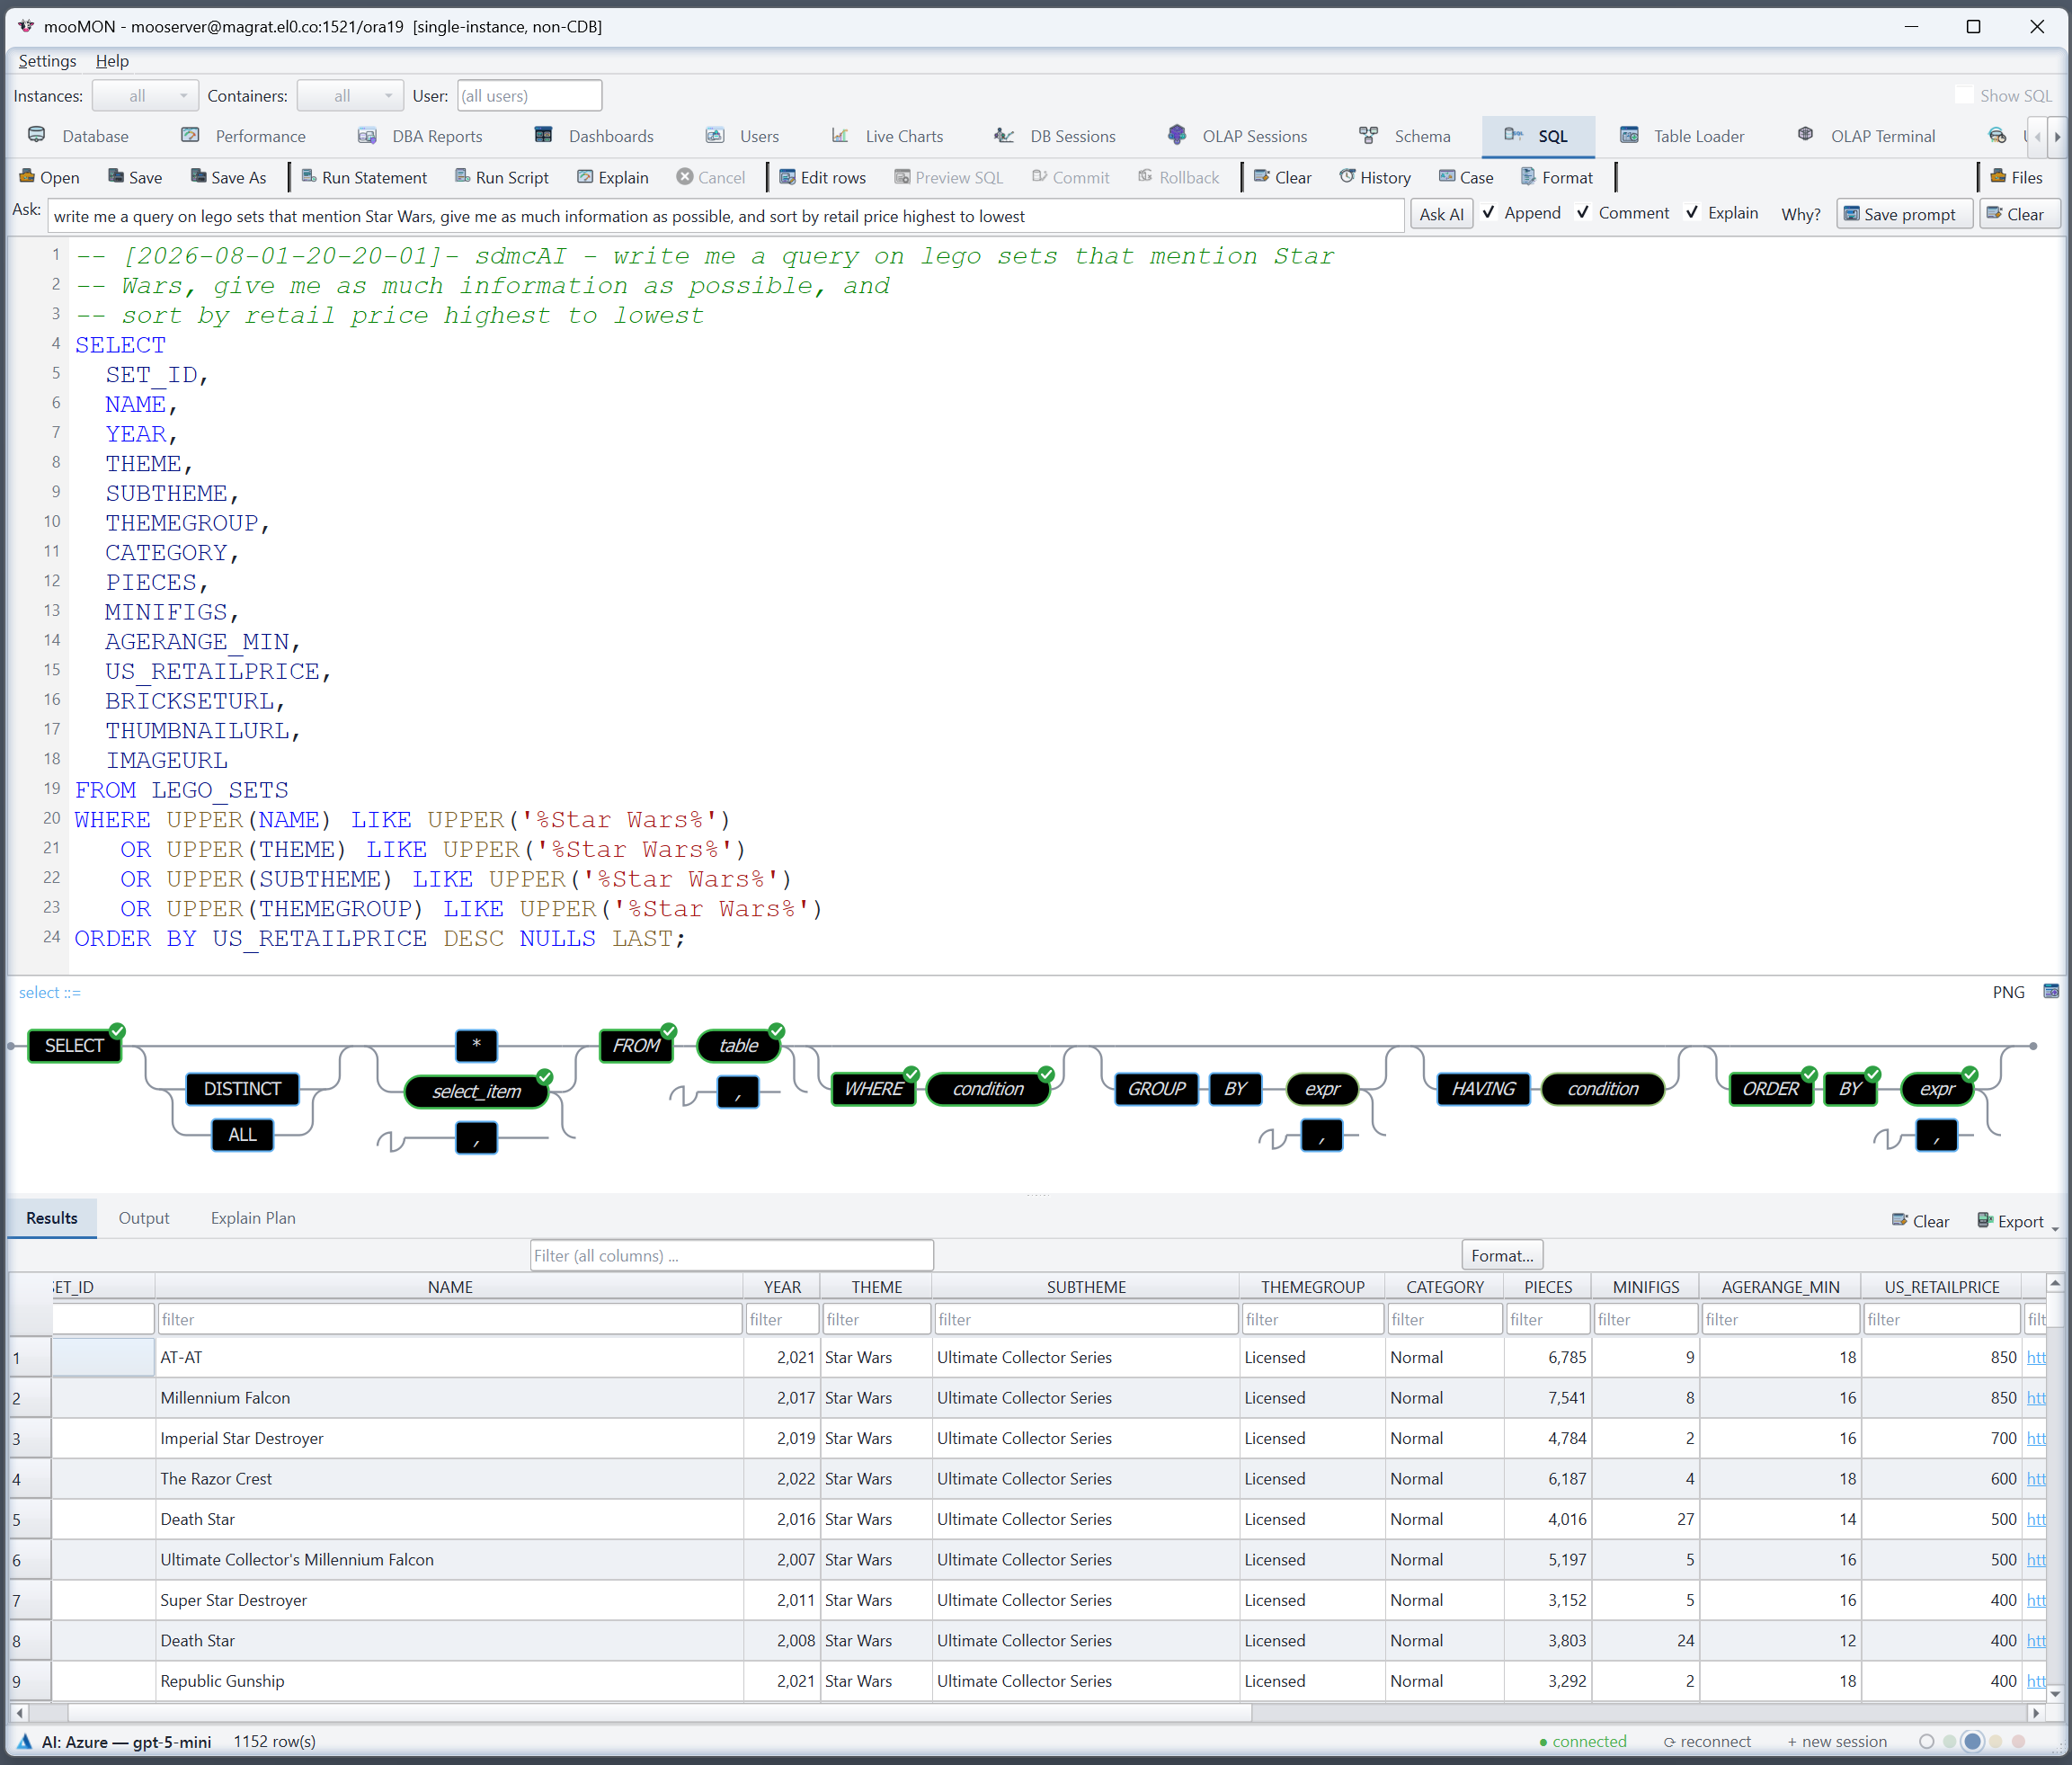Open the results Format... button
This screenshot has width=2072, height=1765.
(x=1502, y=1255)
